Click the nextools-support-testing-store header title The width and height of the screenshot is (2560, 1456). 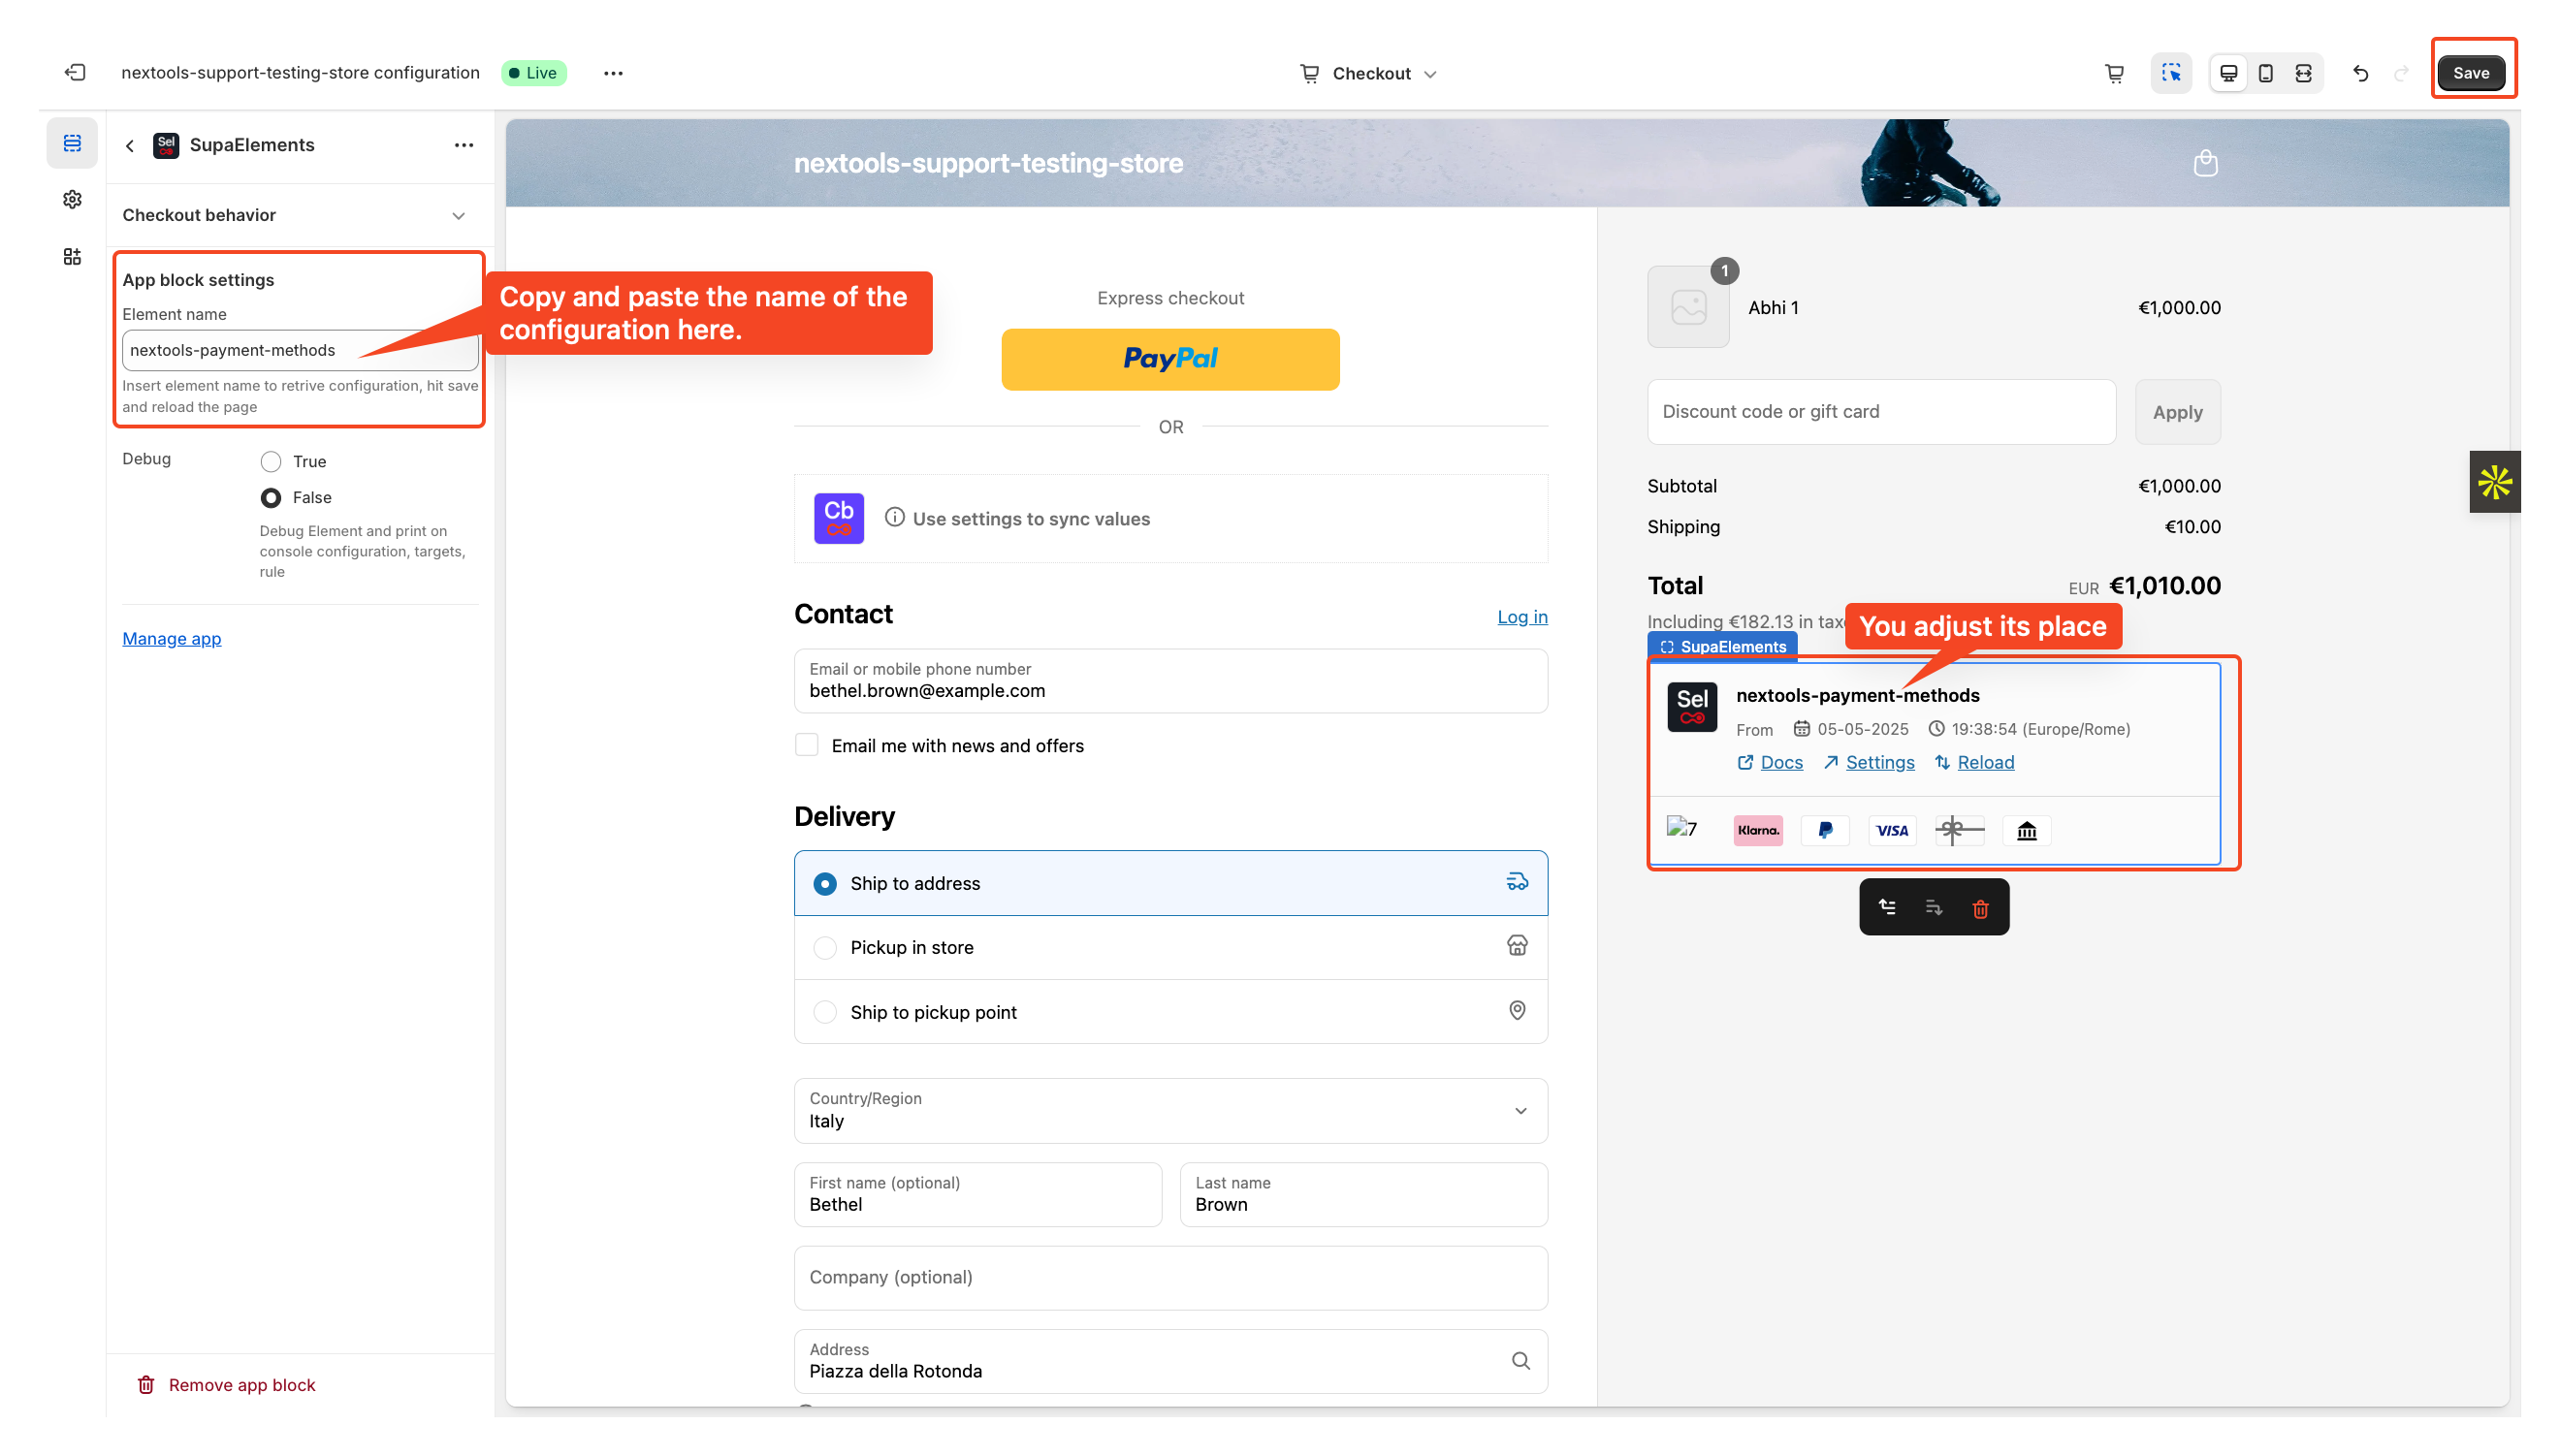(x=988, y=163)
